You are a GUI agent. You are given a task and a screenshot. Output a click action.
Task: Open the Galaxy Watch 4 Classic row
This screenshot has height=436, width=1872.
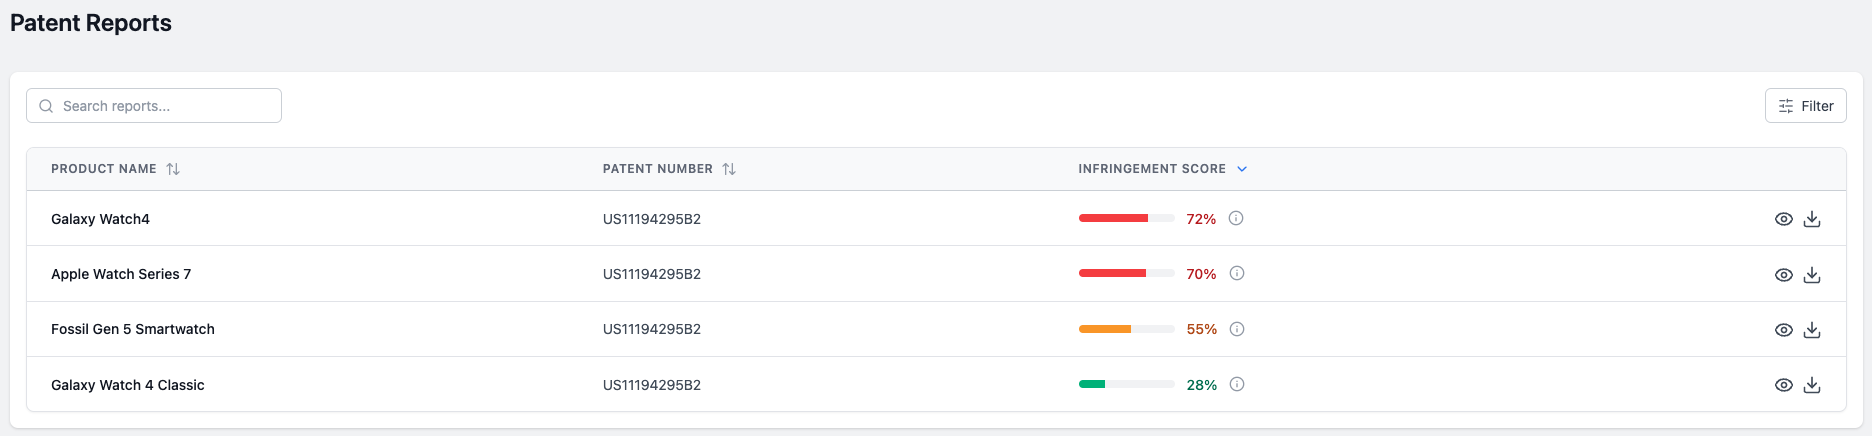(x=128, y=385)
